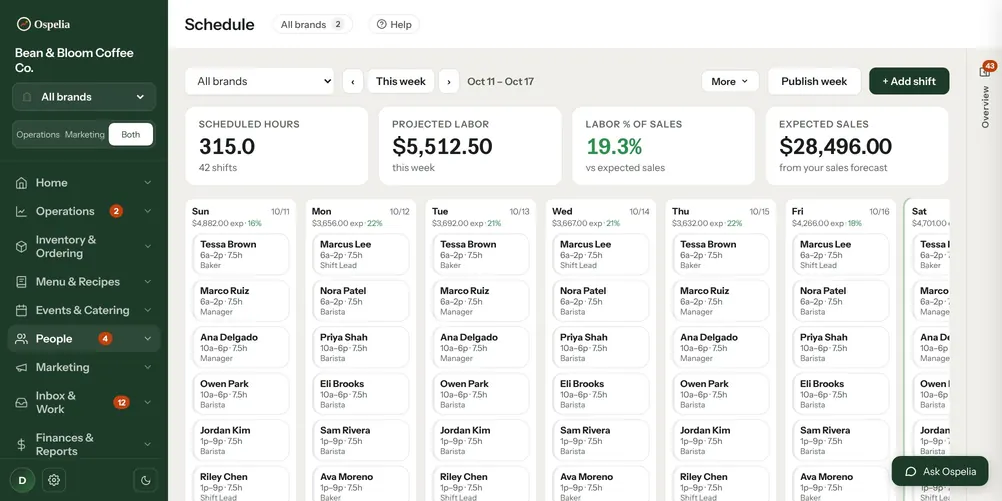
Task: Expand the Inventory & Ordering chevron
Action: click(148, 247)
